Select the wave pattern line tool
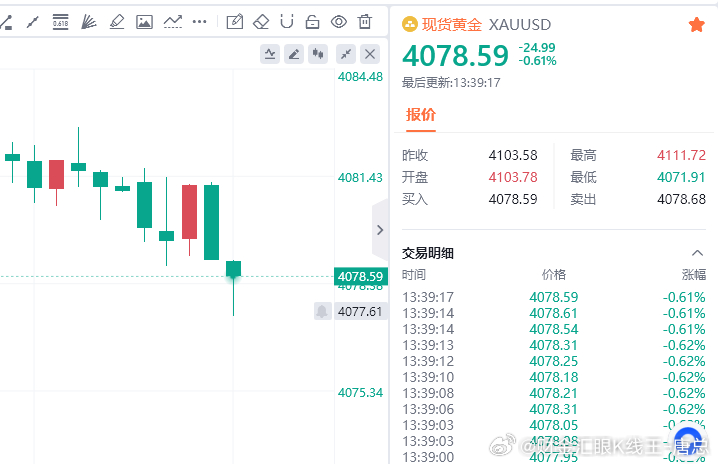718x464 pixels. coord(173,22)
